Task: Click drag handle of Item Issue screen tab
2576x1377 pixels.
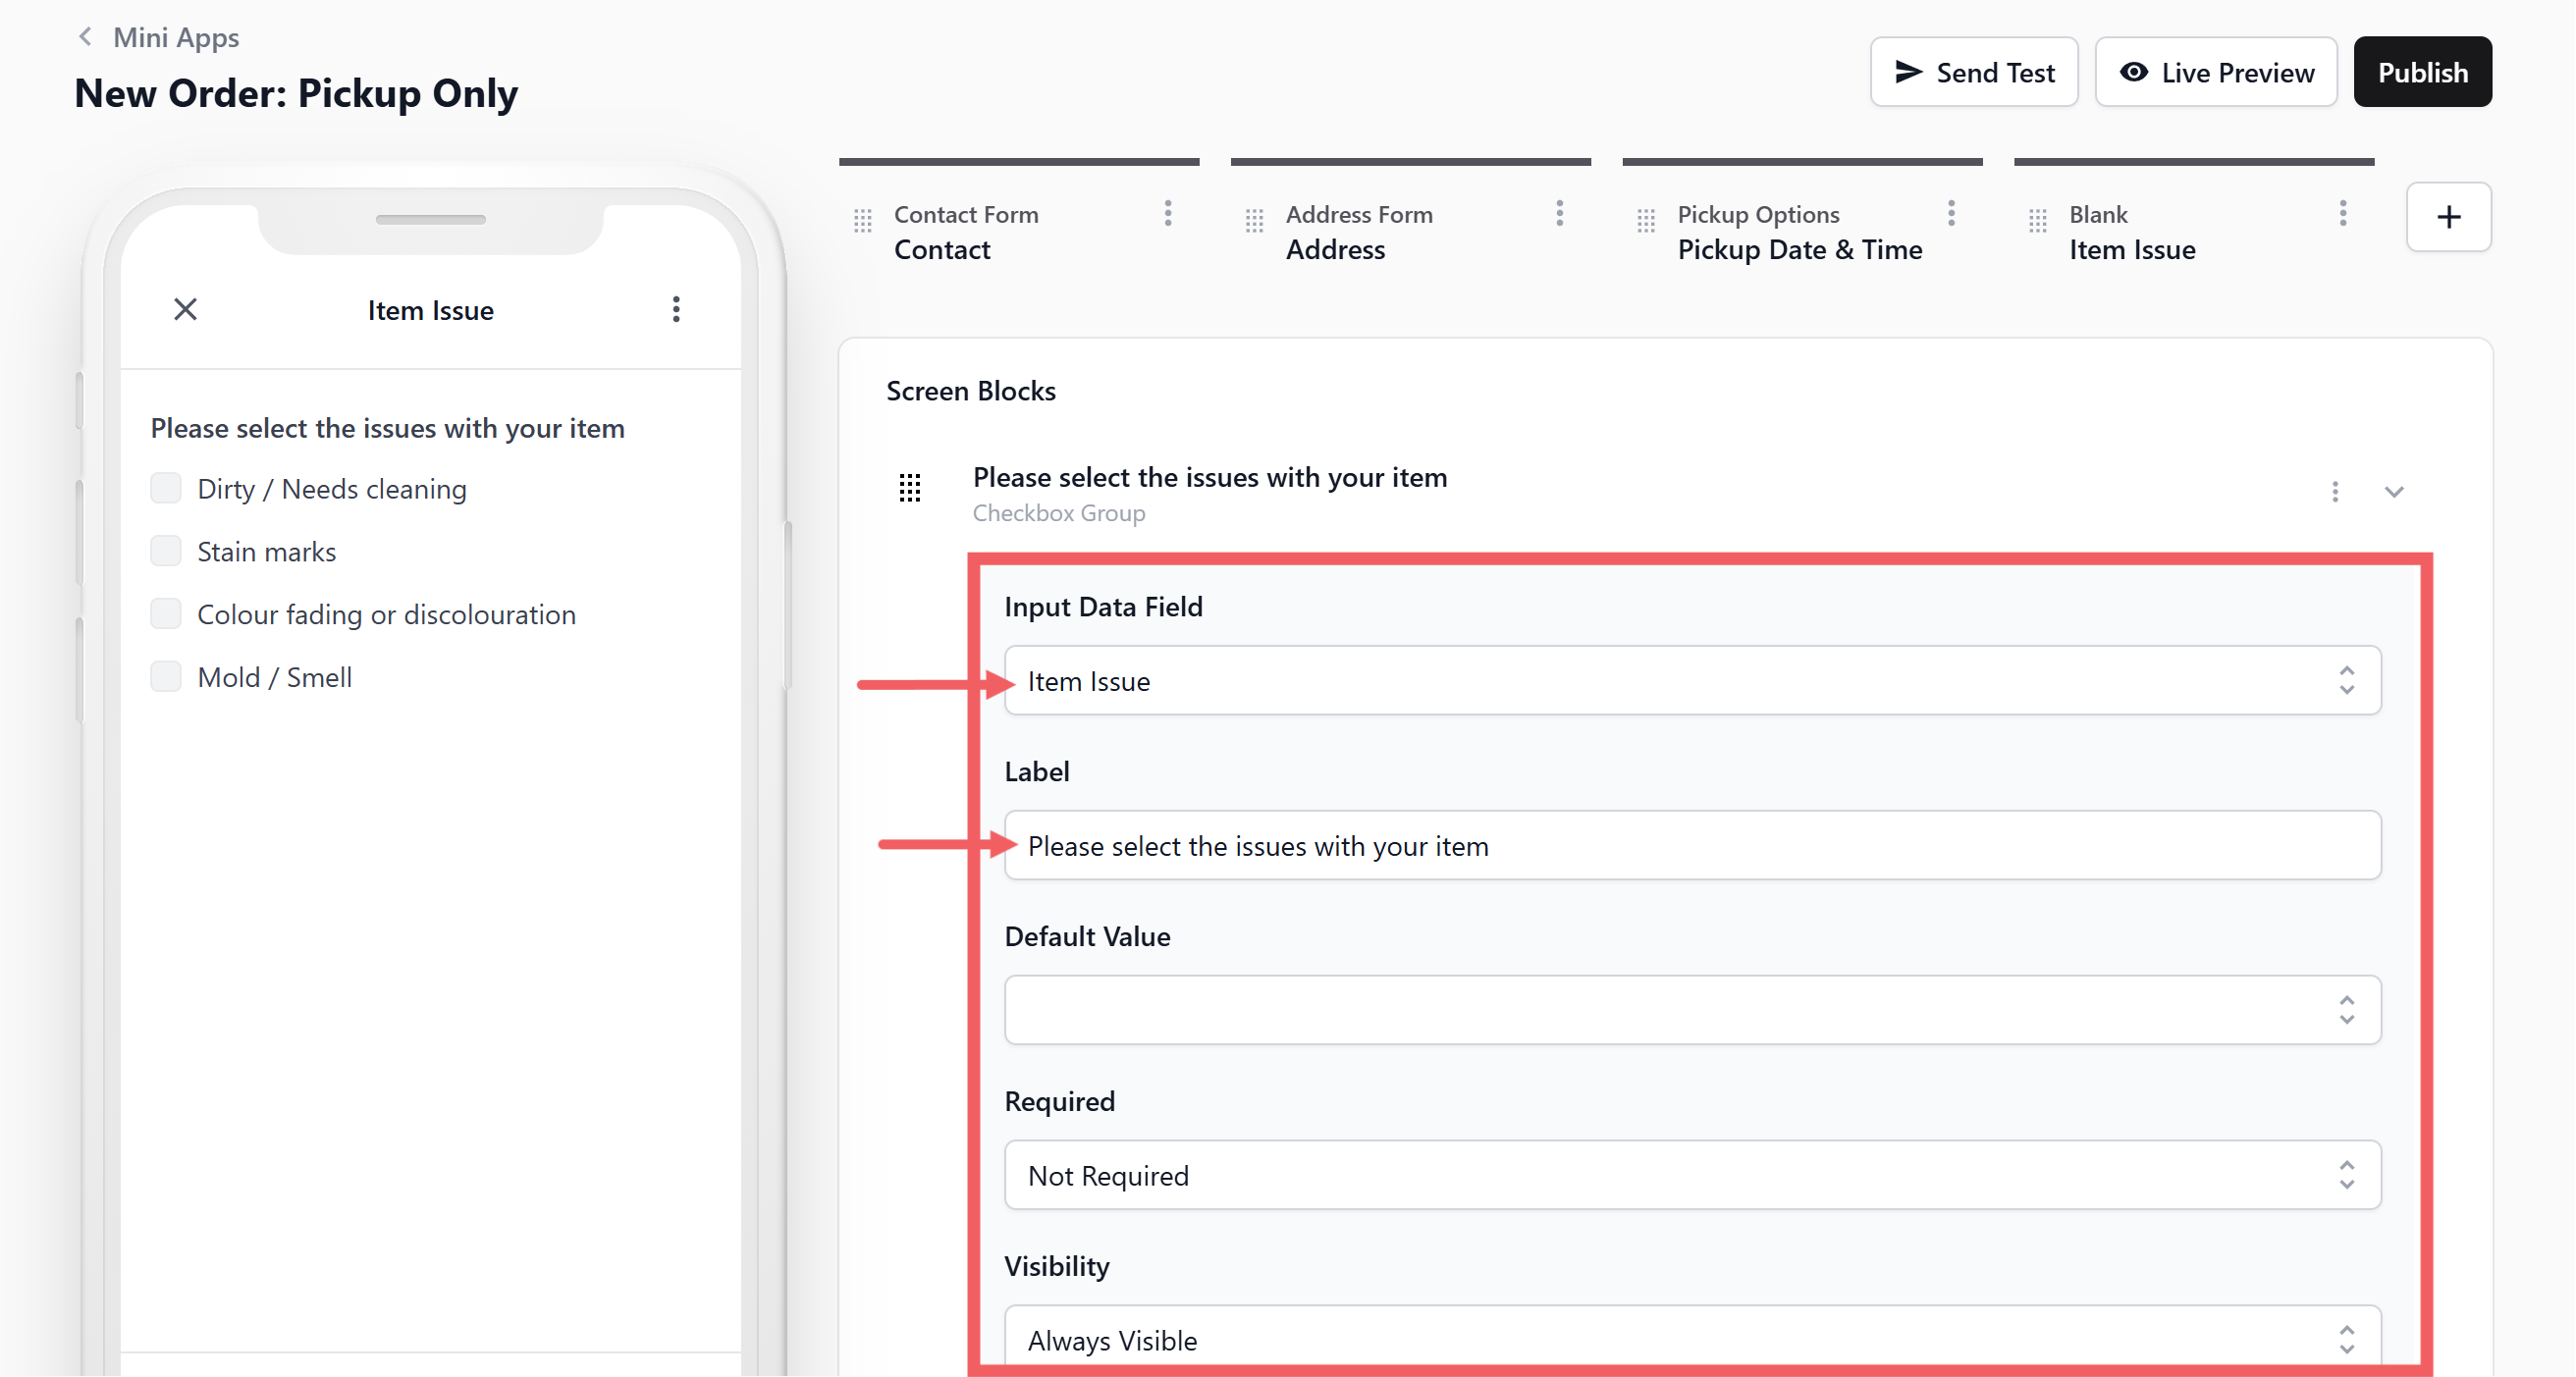Action: coord(2037,221)
